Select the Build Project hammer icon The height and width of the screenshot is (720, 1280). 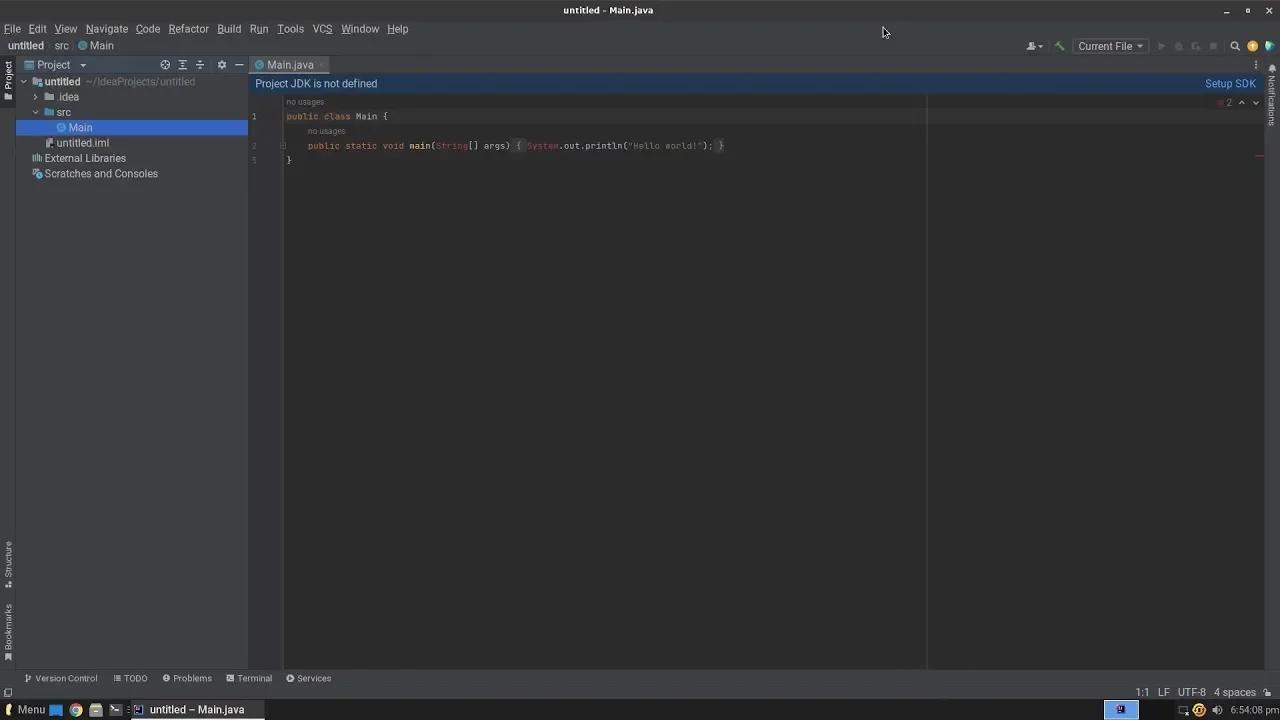pos(1060,46)
